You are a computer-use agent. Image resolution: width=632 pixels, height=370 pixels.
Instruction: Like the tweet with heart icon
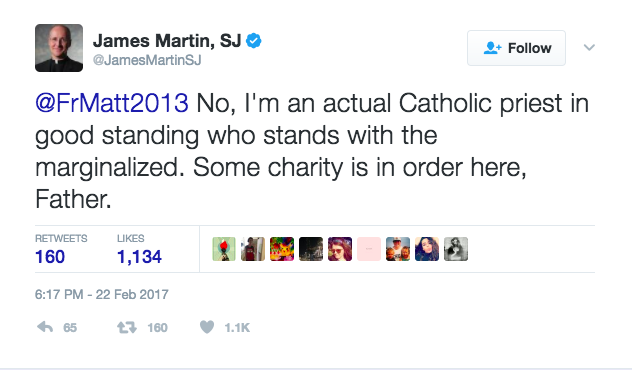207,327
